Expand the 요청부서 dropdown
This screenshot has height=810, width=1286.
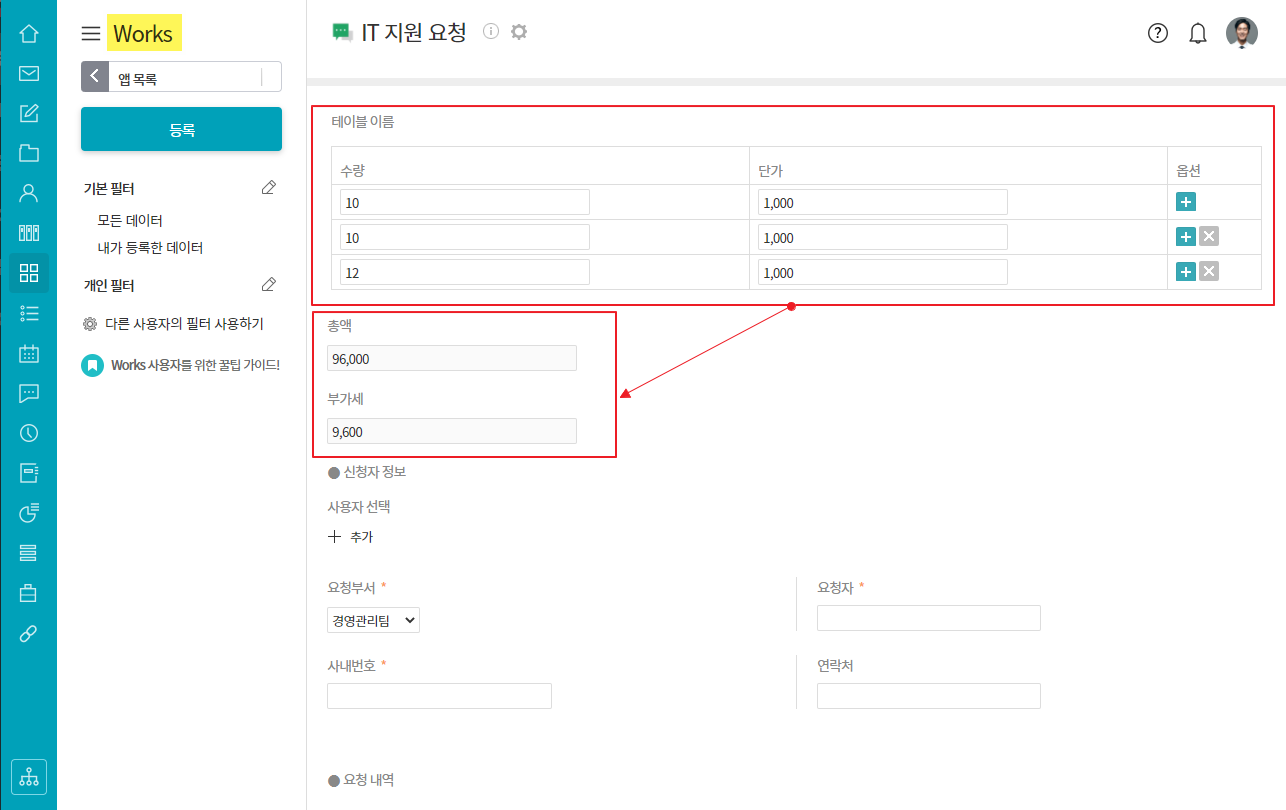(x=373, y=620)
